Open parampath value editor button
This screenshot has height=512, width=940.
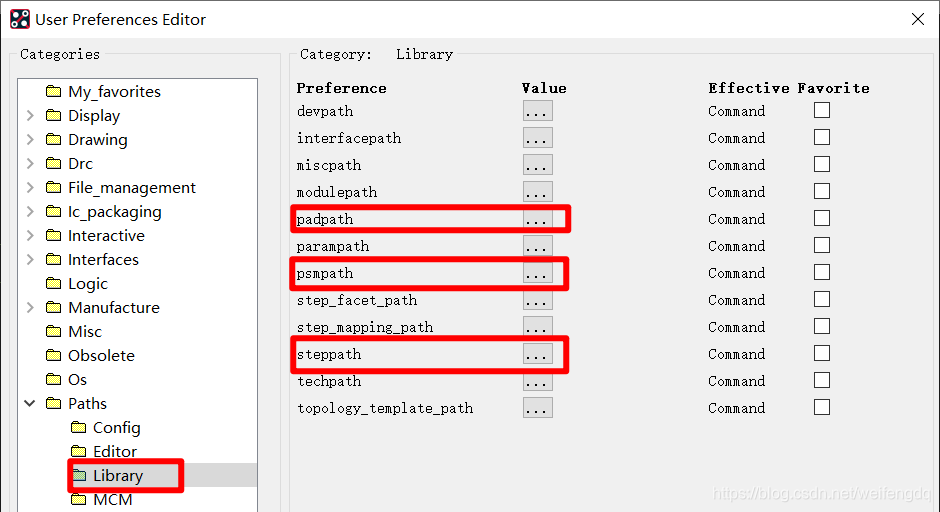(x=537, y=246)
